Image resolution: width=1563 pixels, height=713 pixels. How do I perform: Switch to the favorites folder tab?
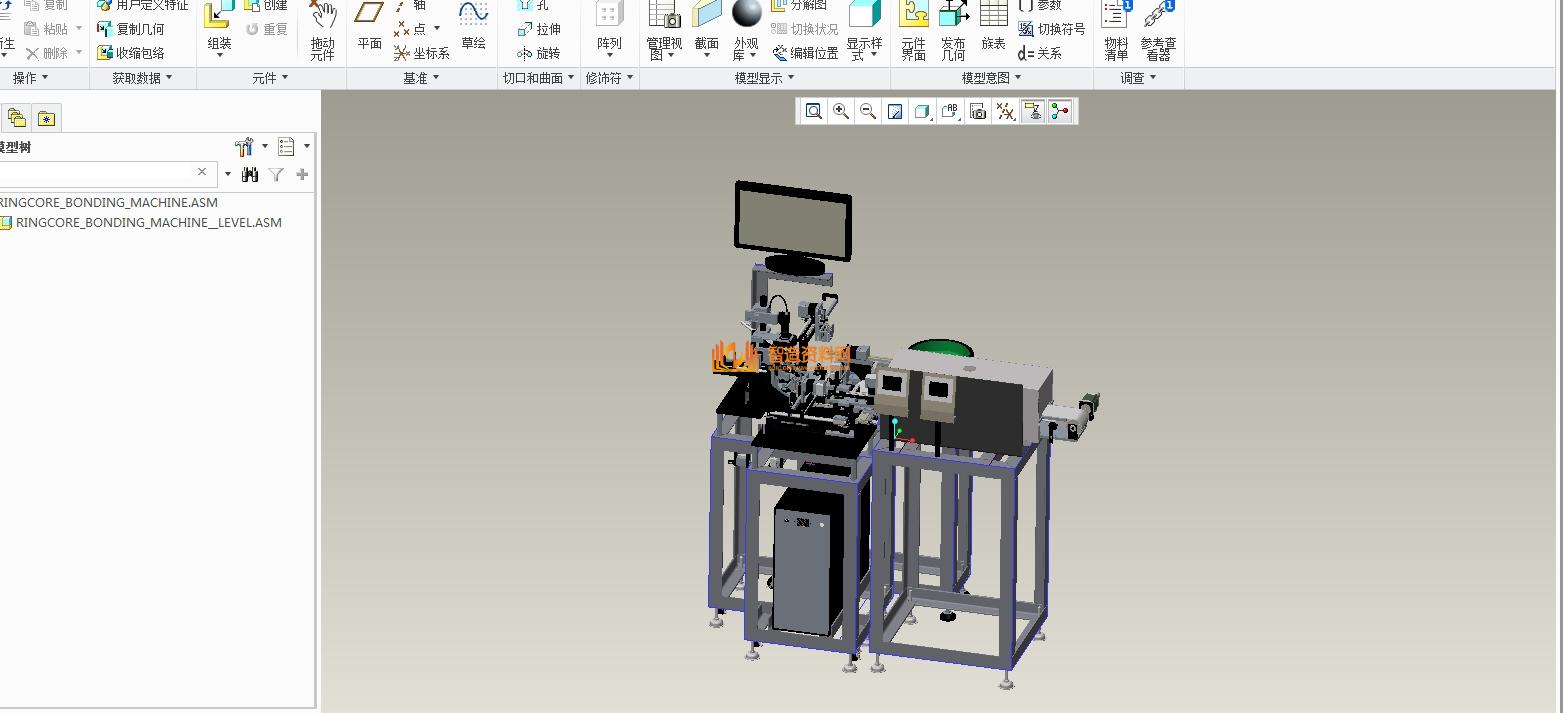point(46,118)
